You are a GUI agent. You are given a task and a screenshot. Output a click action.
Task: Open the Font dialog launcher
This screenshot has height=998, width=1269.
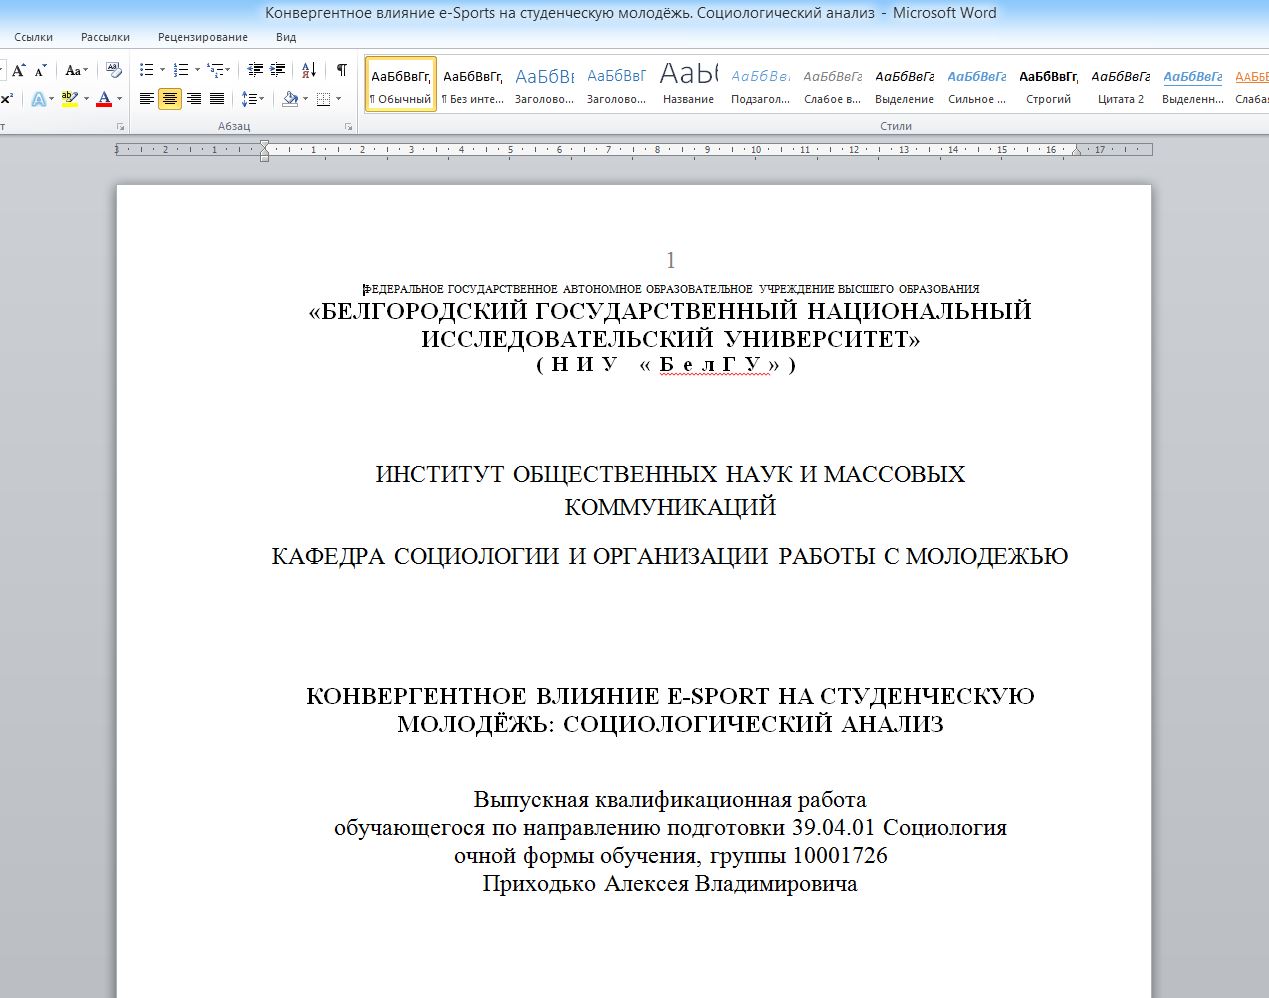pyautogui.click(x=121, y=127)
